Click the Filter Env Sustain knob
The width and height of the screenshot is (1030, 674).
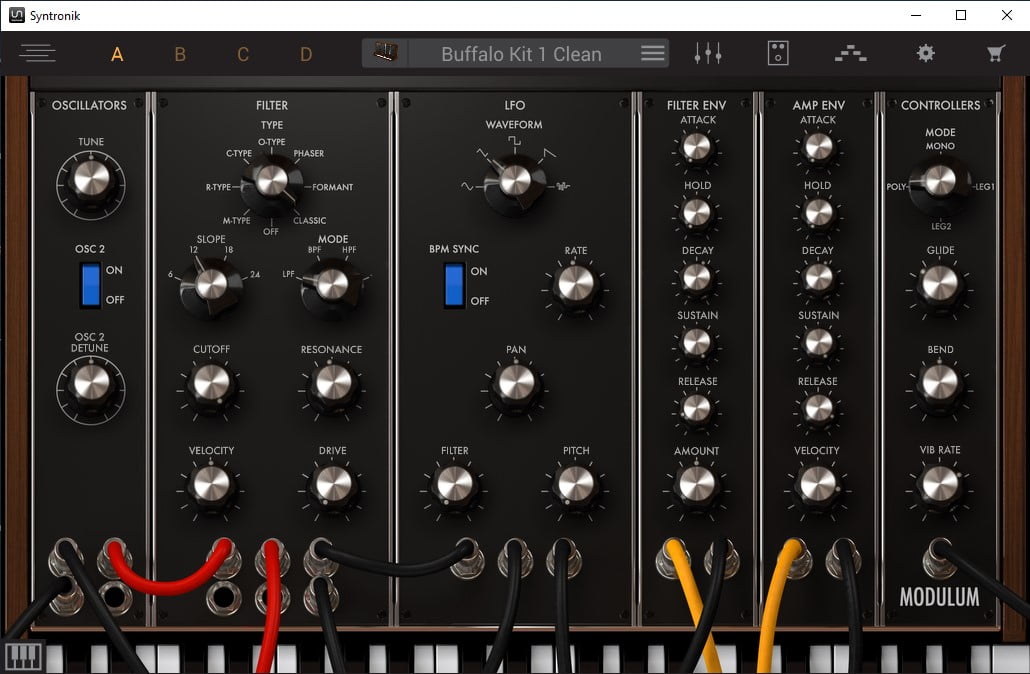tap(696, 342)
